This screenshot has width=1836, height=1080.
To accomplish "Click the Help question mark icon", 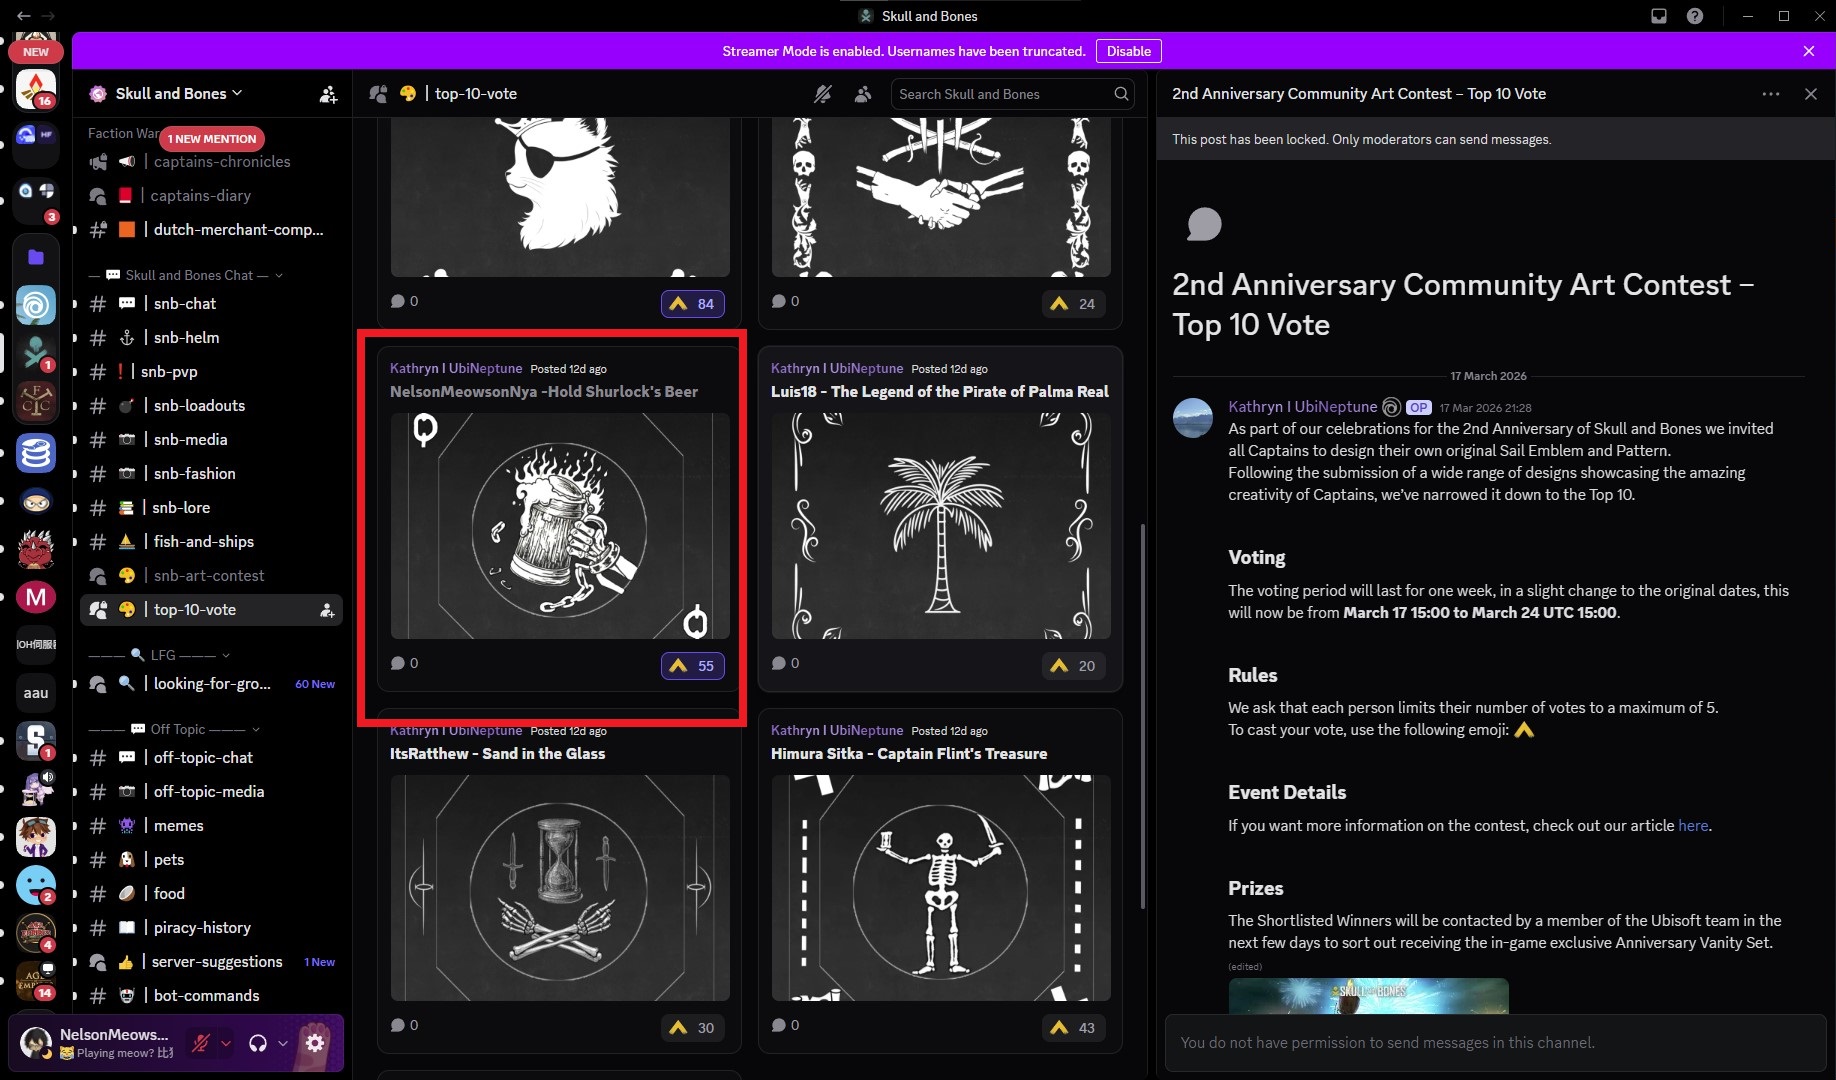I will pyautogui.click(x=1695, y=16).
